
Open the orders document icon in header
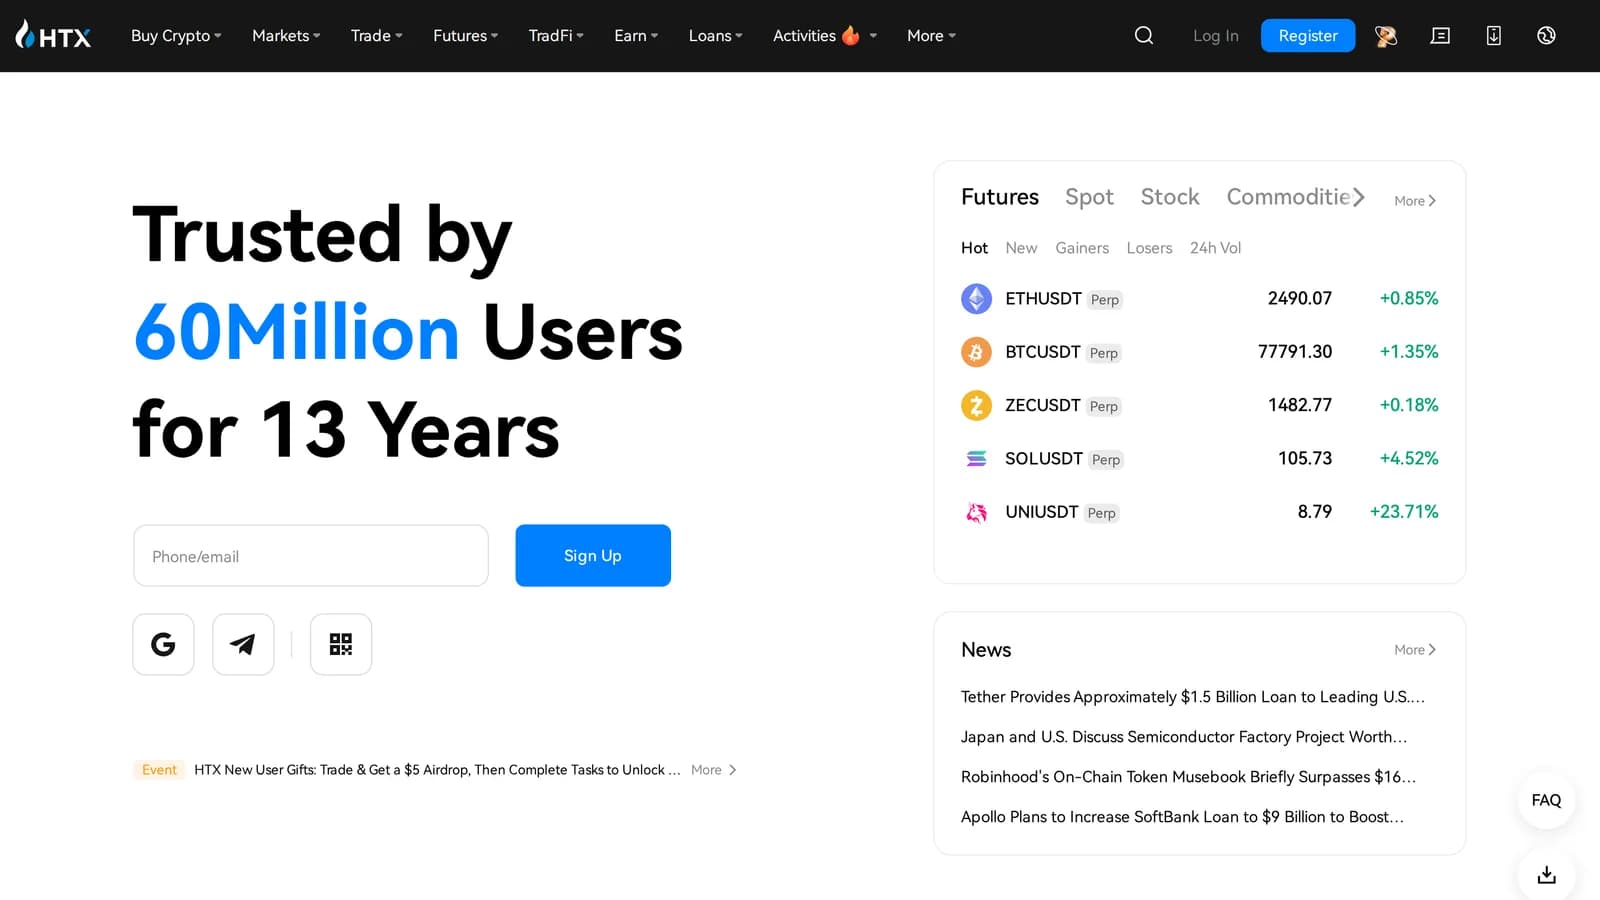(1440, 36)
